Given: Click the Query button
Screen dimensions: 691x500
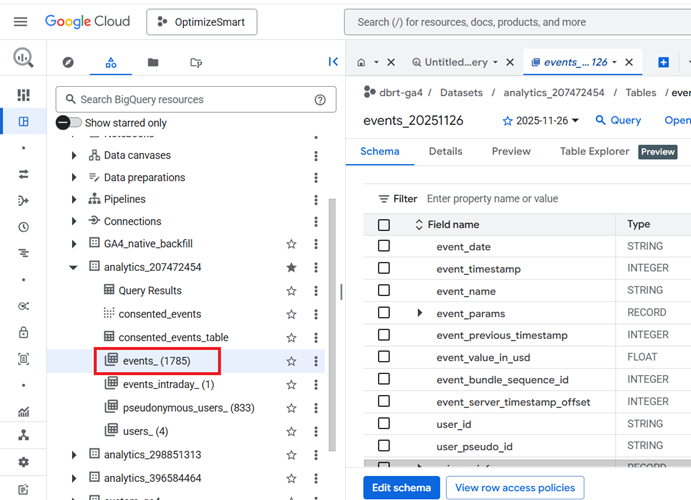Looking at the screenshot, I should (x=618, y=120).
